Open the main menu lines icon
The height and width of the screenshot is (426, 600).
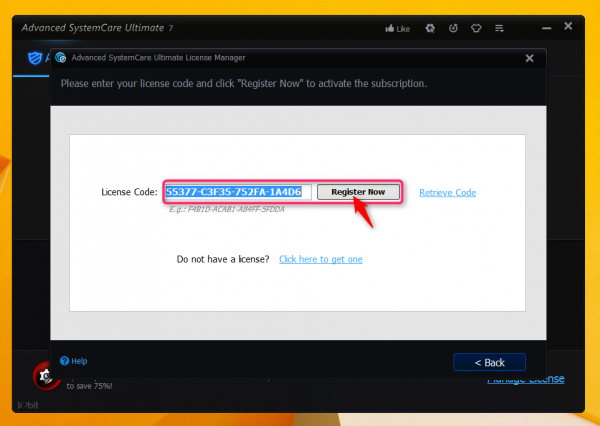pyautogui.click(x=499, y=28)
